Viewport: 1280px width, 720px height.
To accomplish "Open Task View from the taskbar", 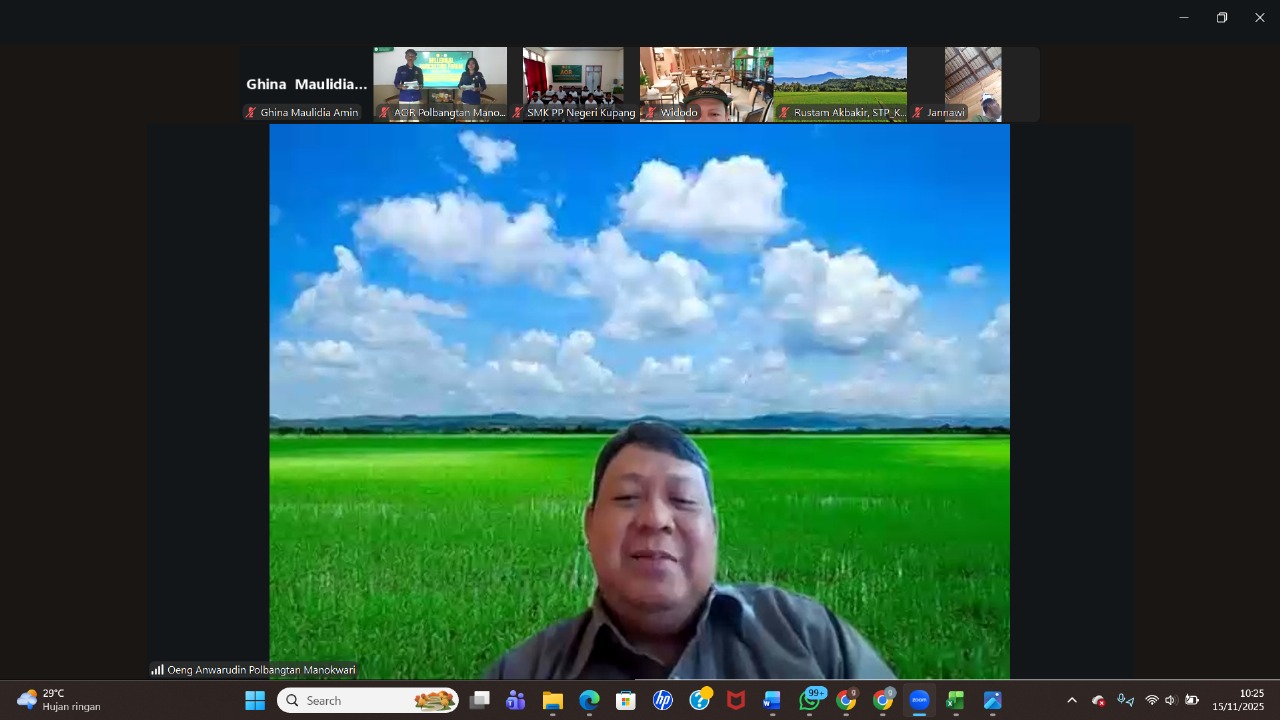I will point(480,701).
